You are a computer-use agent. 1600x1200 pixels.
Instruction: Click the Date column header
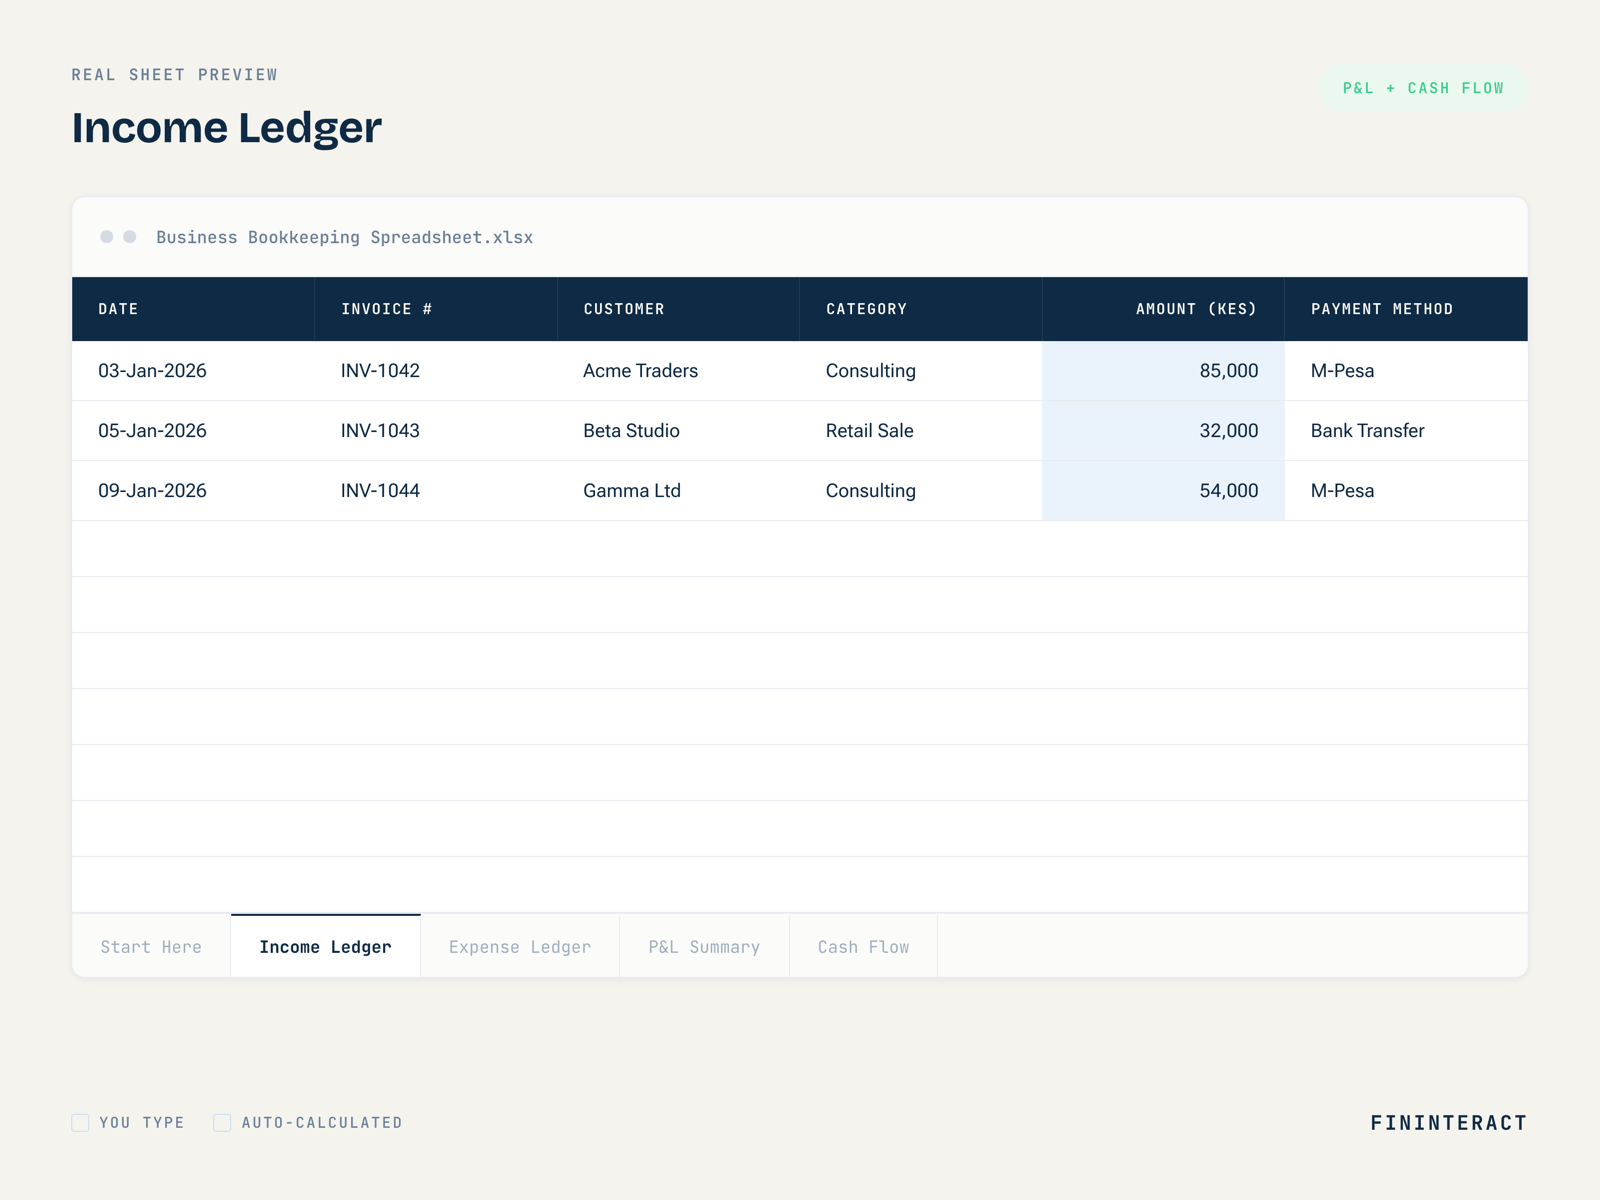click(193, 309)
